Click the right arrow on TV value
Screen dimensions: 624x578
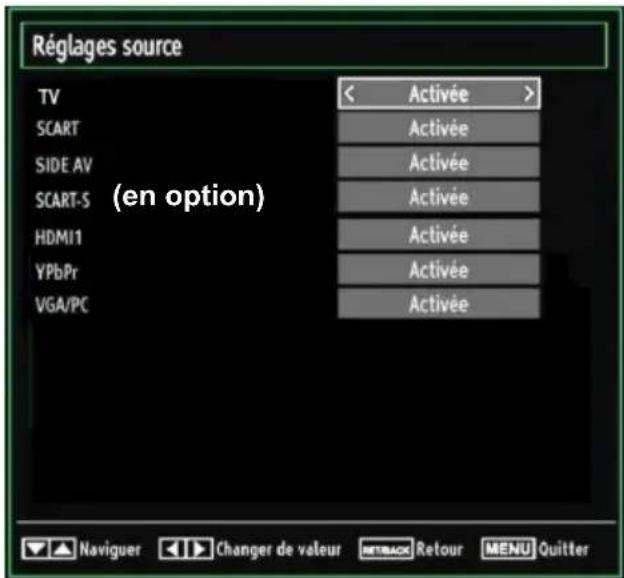click(528, 94)
